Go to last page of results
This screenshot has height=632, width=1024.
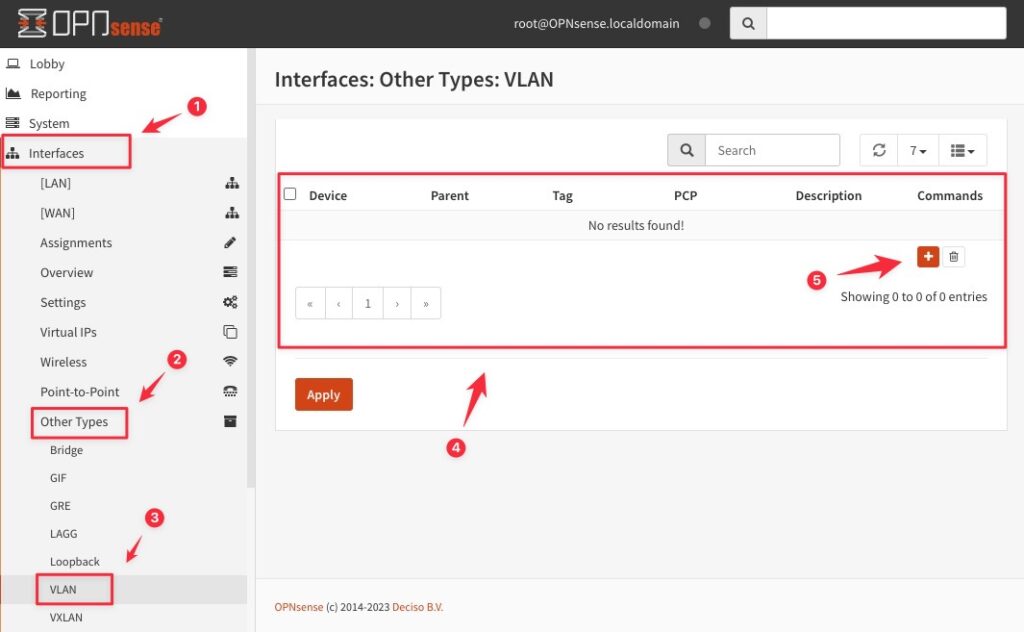point(426,304)
